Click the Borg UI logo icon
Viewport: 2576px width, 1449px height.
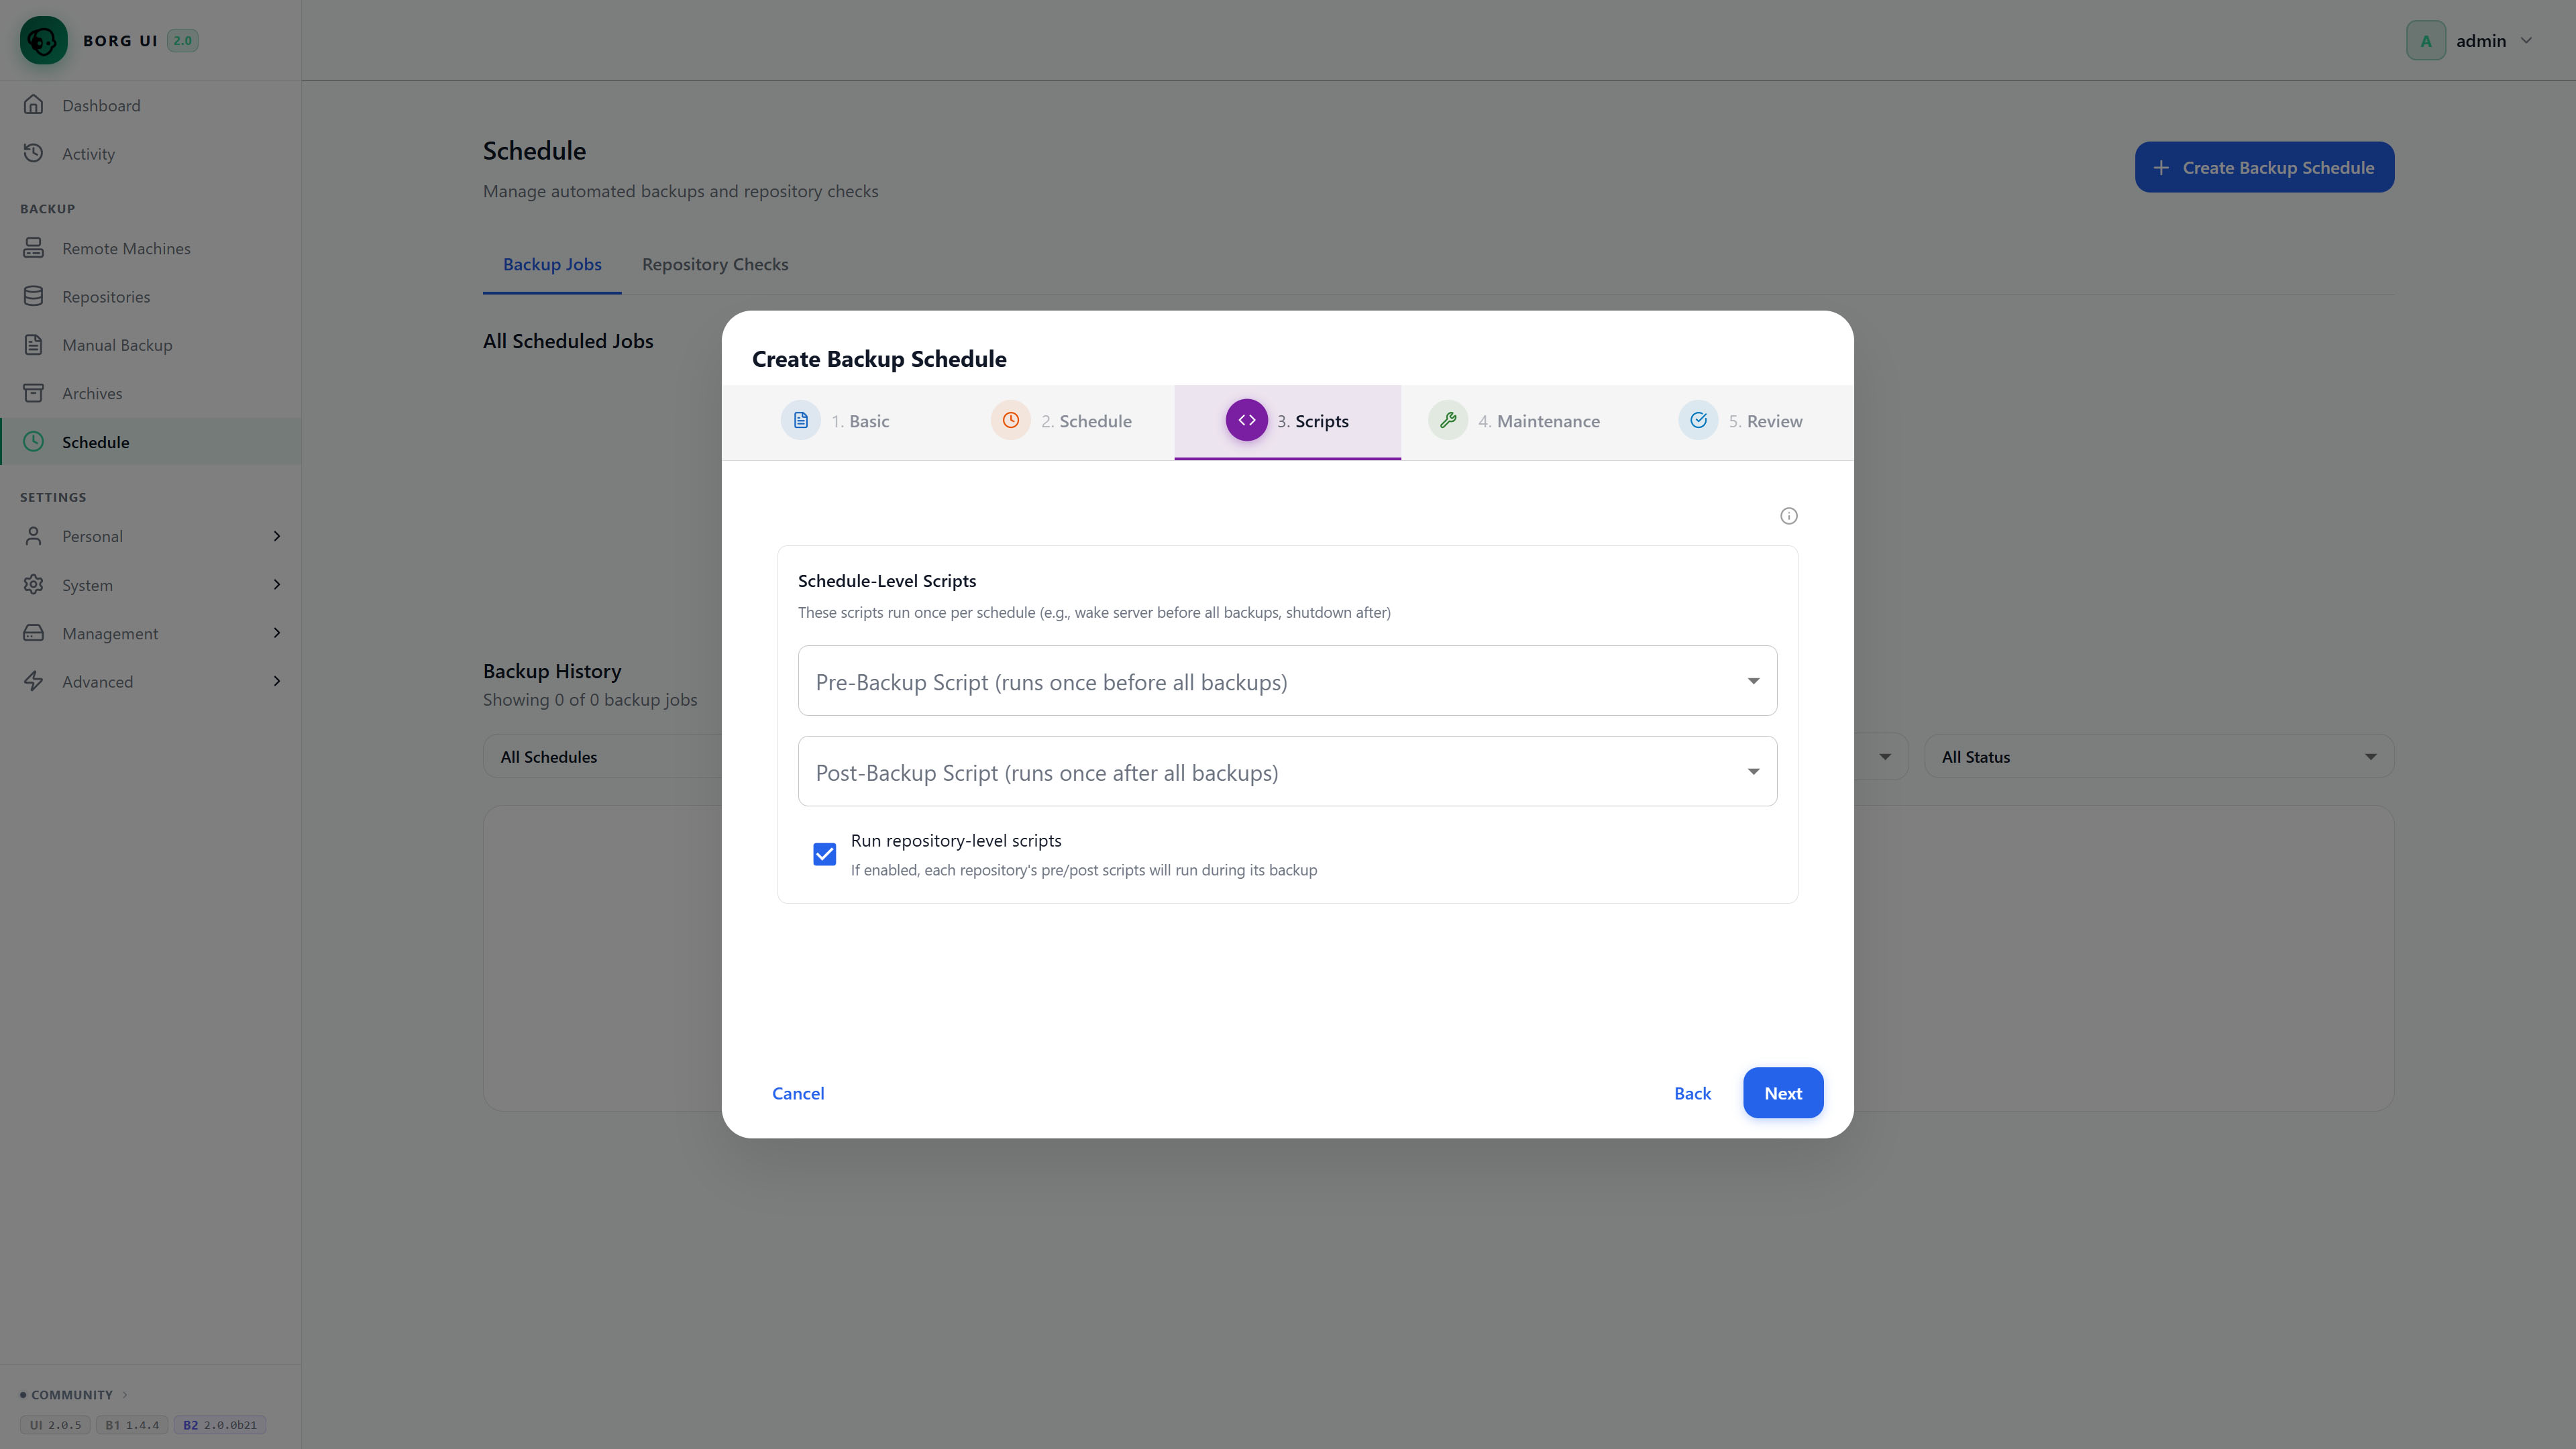tap(43, 40)
